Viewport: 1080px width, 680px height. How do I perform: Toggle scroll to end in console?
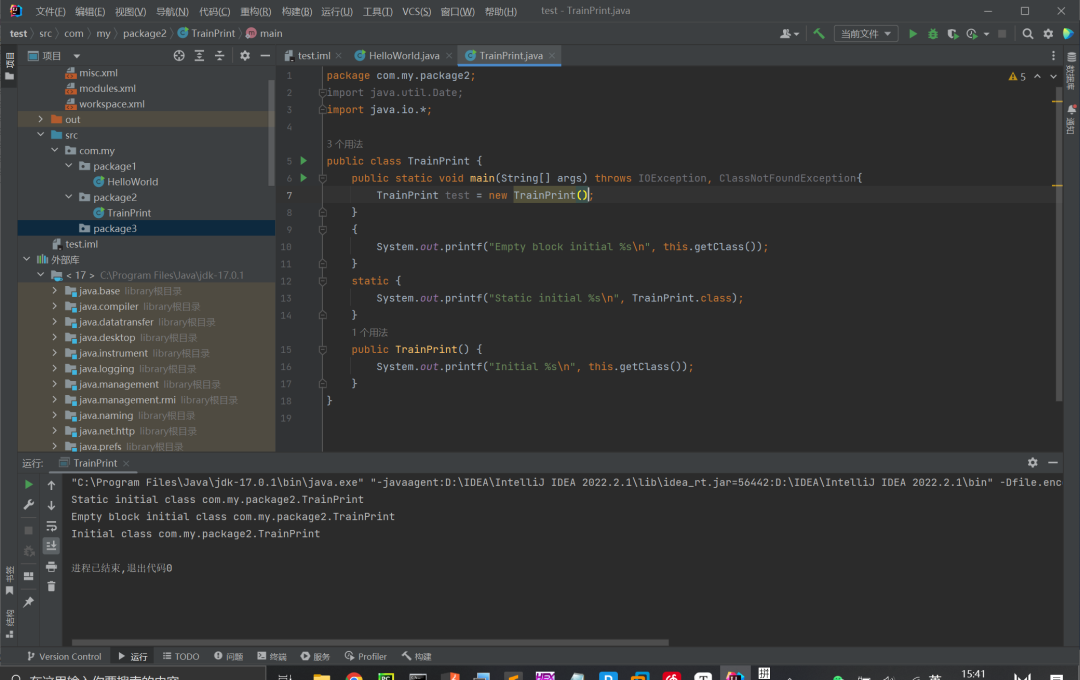(x=51, y=545)
